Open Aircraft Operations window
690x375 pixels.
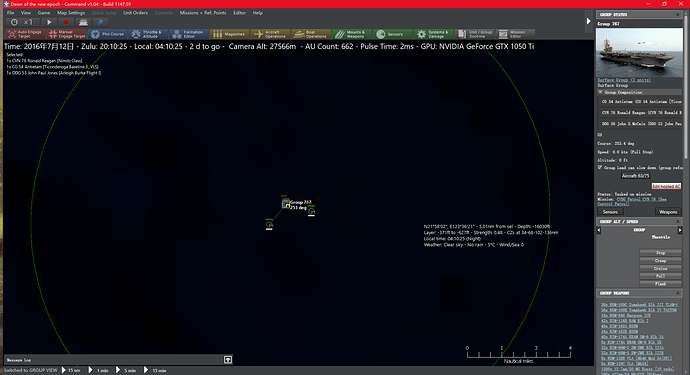click(x=270, y=34)
